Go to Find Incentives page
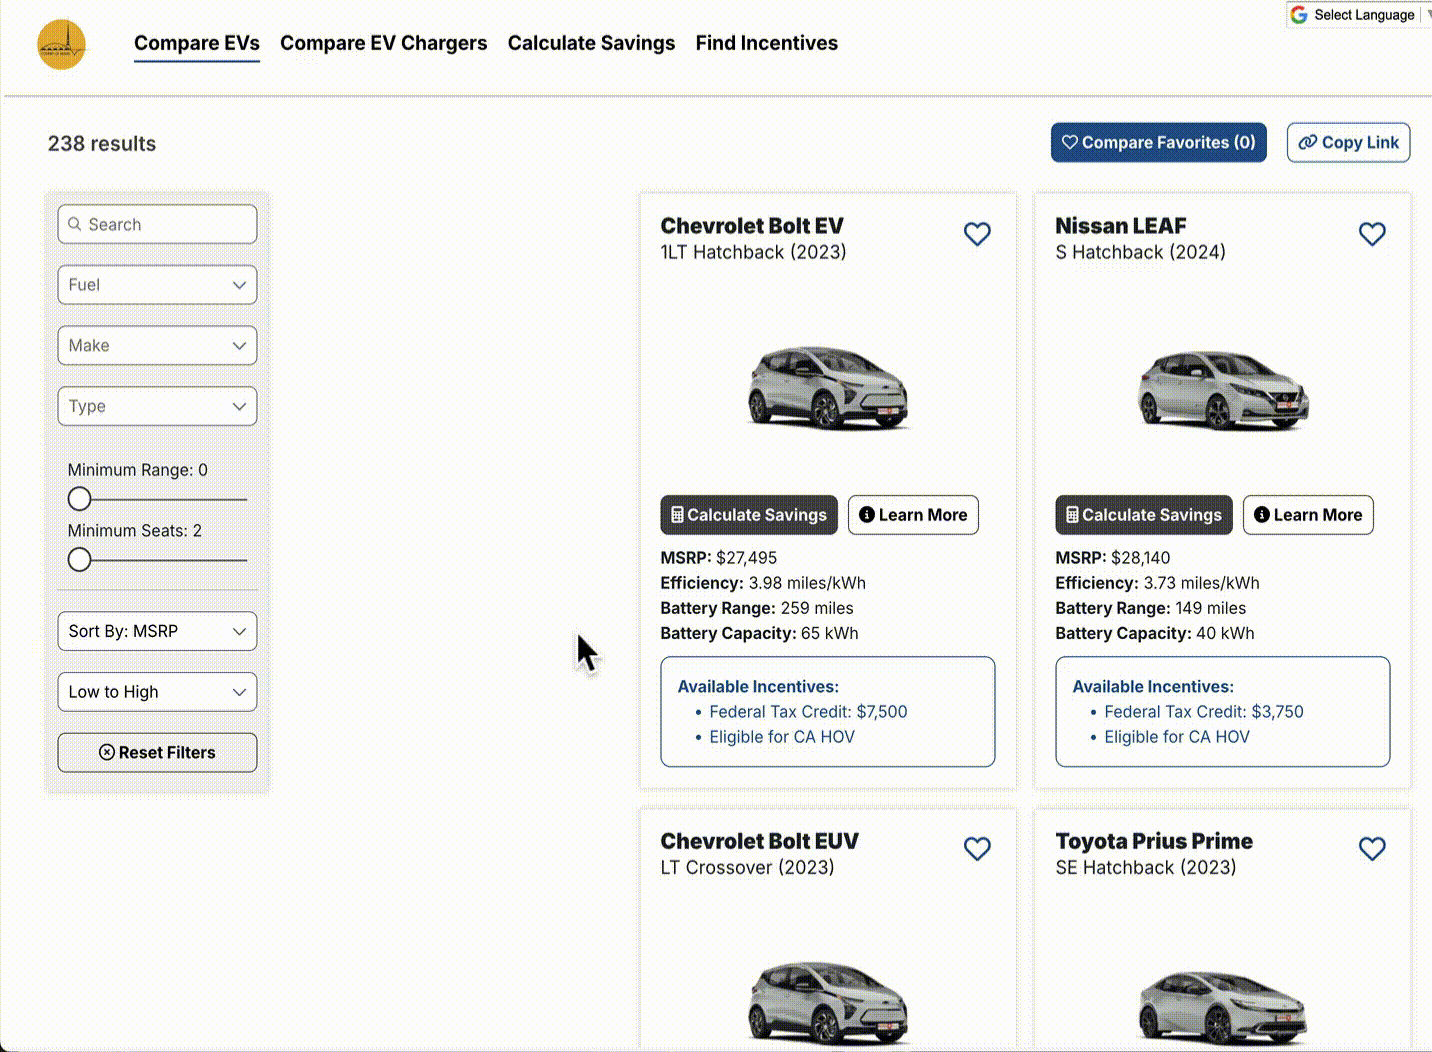1432x1052 pixels. pyautogui.click(x=767, y=43)
